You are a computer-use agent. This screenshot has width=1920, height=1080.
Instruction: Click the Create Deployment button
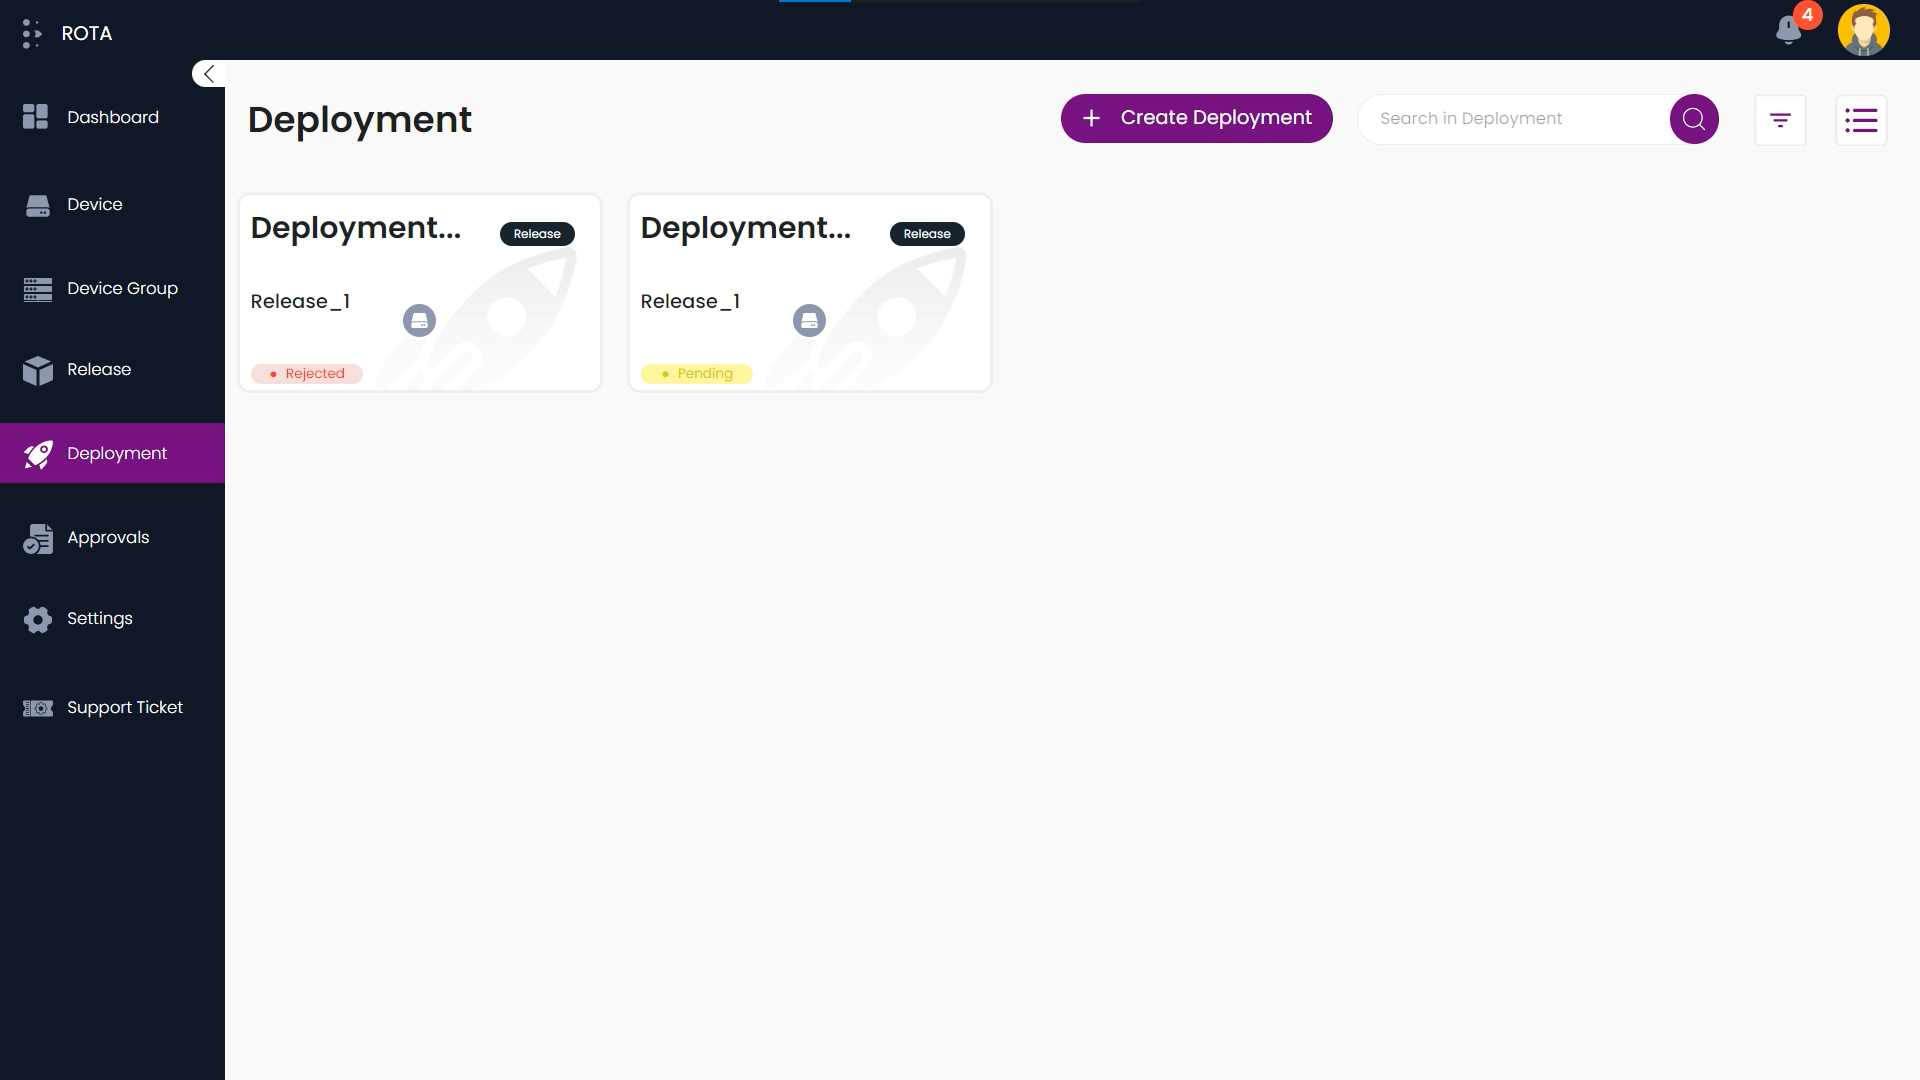coord(1196,118)
